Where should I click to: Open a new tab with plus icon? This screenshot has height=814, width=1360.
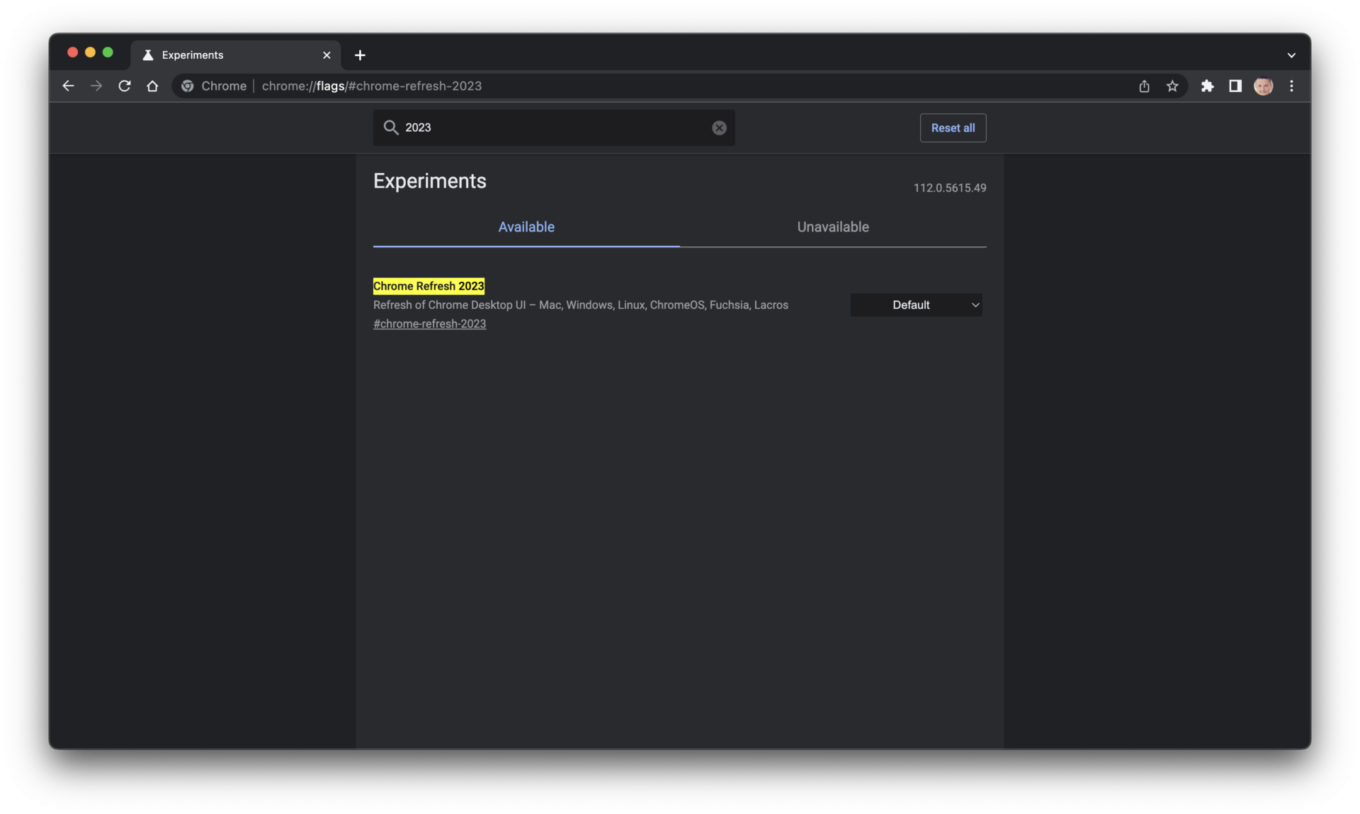coord(360,55)
